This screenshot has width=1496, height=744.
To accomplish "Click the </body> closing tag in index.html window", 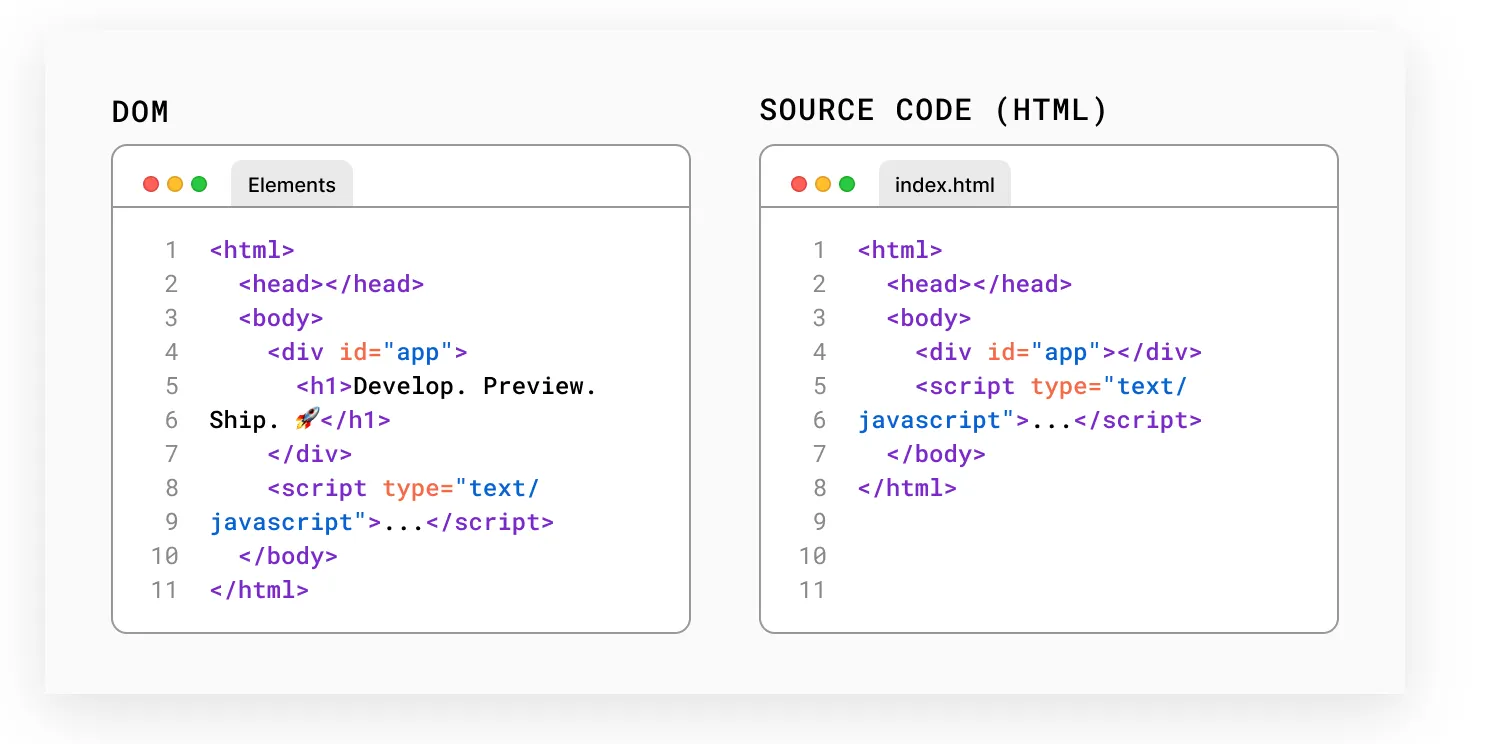I will 936,454.
